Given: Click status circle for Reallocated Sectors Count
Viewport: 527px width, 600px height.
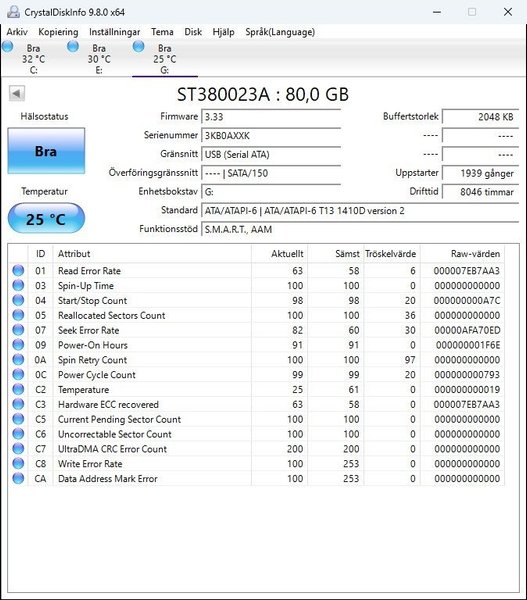Looking at the screenshot, I should (18, 315).
